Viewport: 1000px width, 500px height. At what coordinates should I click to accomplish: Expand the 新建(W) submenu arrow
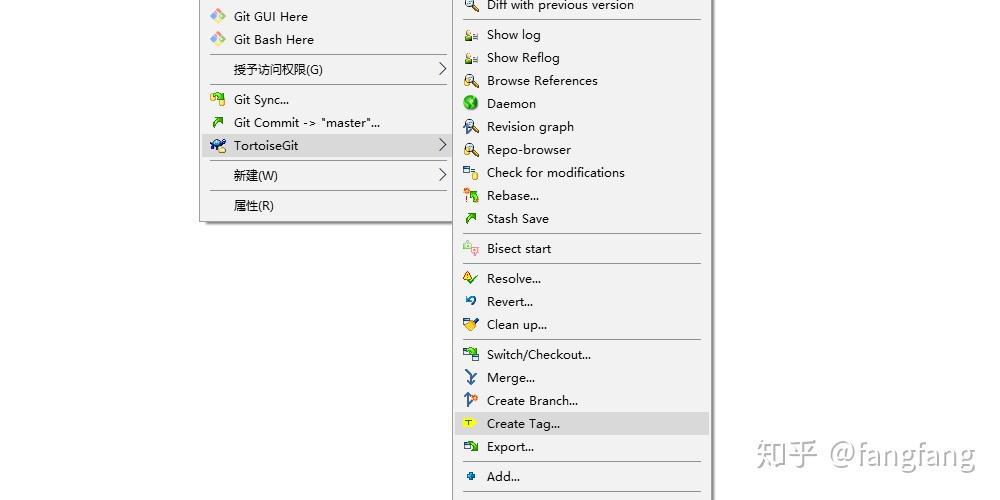coord(442,176)
